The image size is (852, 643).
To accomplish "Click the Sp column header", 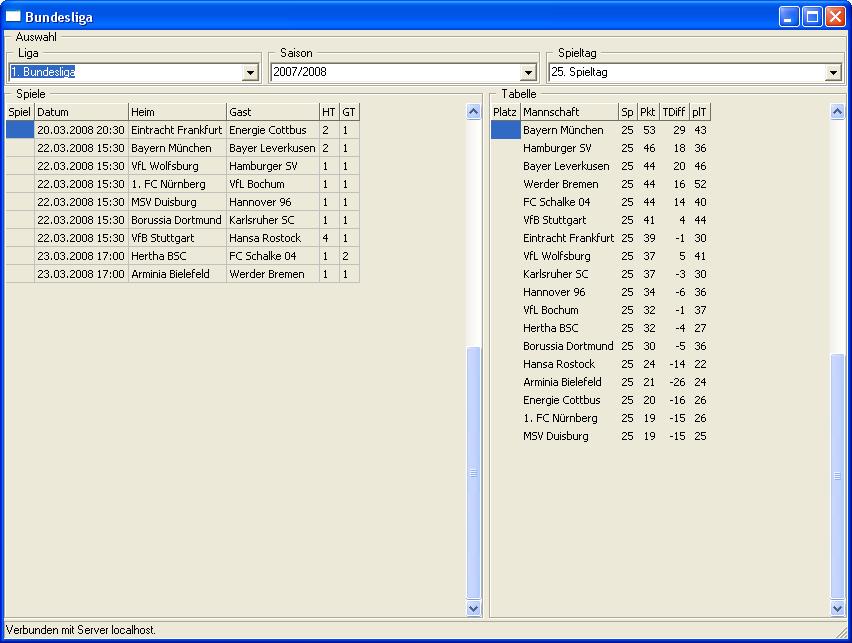I will [x=628, y=112].
